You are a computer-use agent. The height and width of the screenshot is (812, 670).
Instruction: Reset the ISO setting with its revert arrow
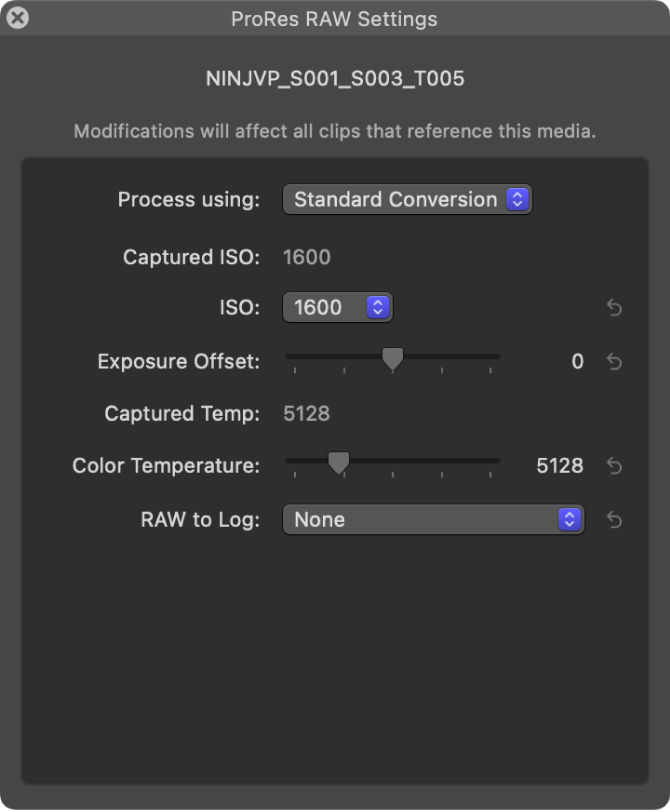coord(615,308)
